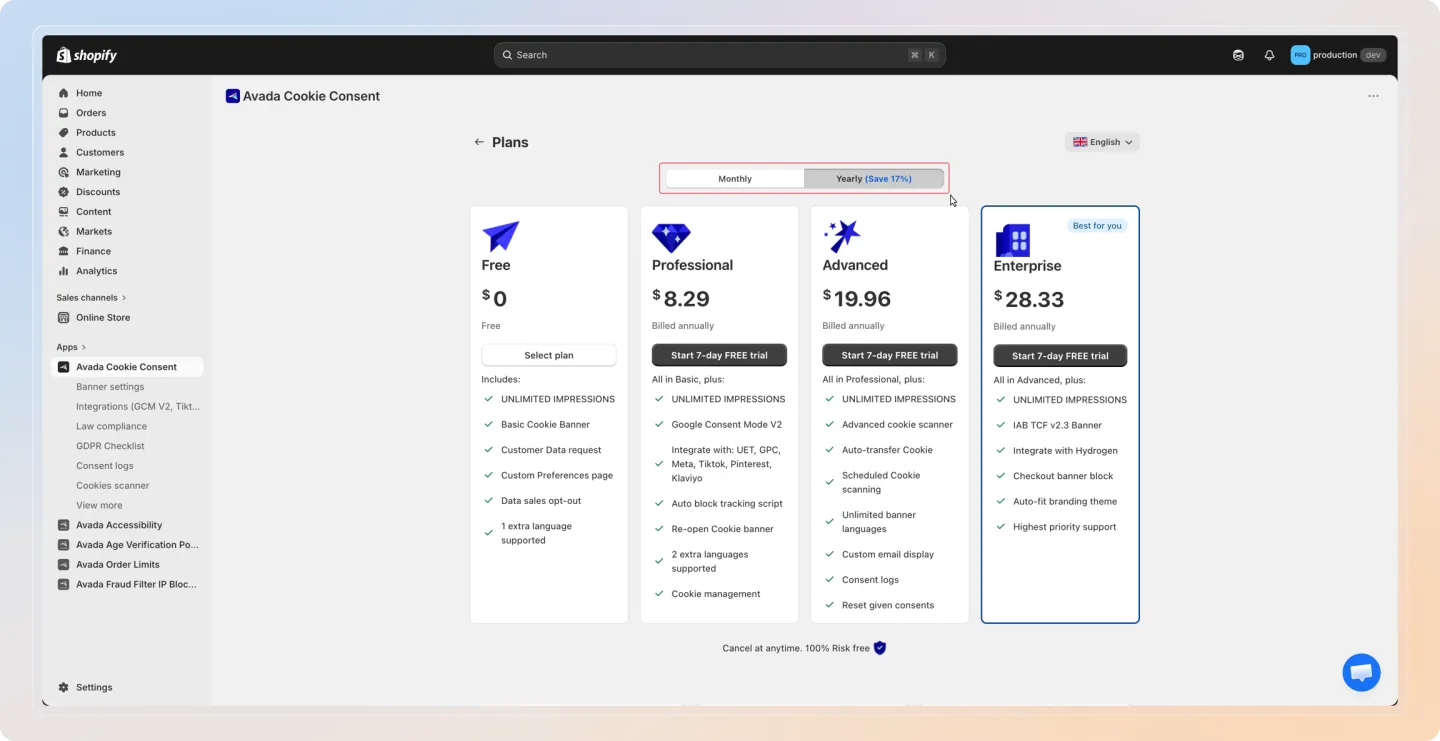Click the Customers person icon
Viewport: 1440px width, 741px height.
(x=64, y=153)
